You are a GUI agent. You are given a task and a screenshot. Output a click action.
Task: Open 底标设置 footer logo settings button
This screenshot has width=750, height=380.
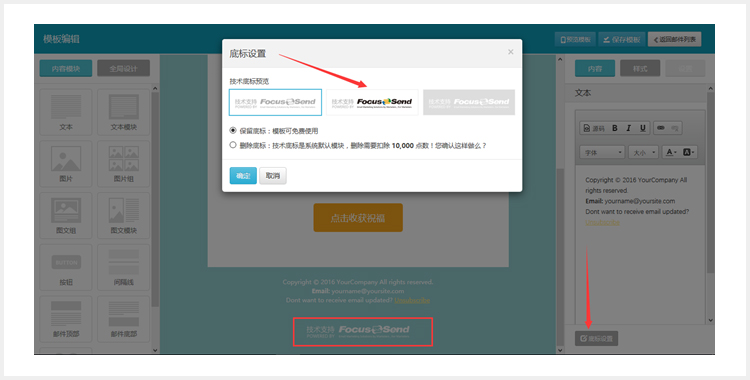[596, 338]
